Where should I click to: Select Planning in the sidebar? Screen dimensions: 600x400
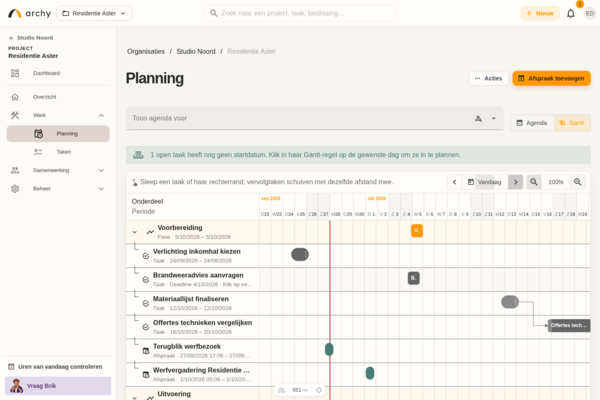point(58,134)
